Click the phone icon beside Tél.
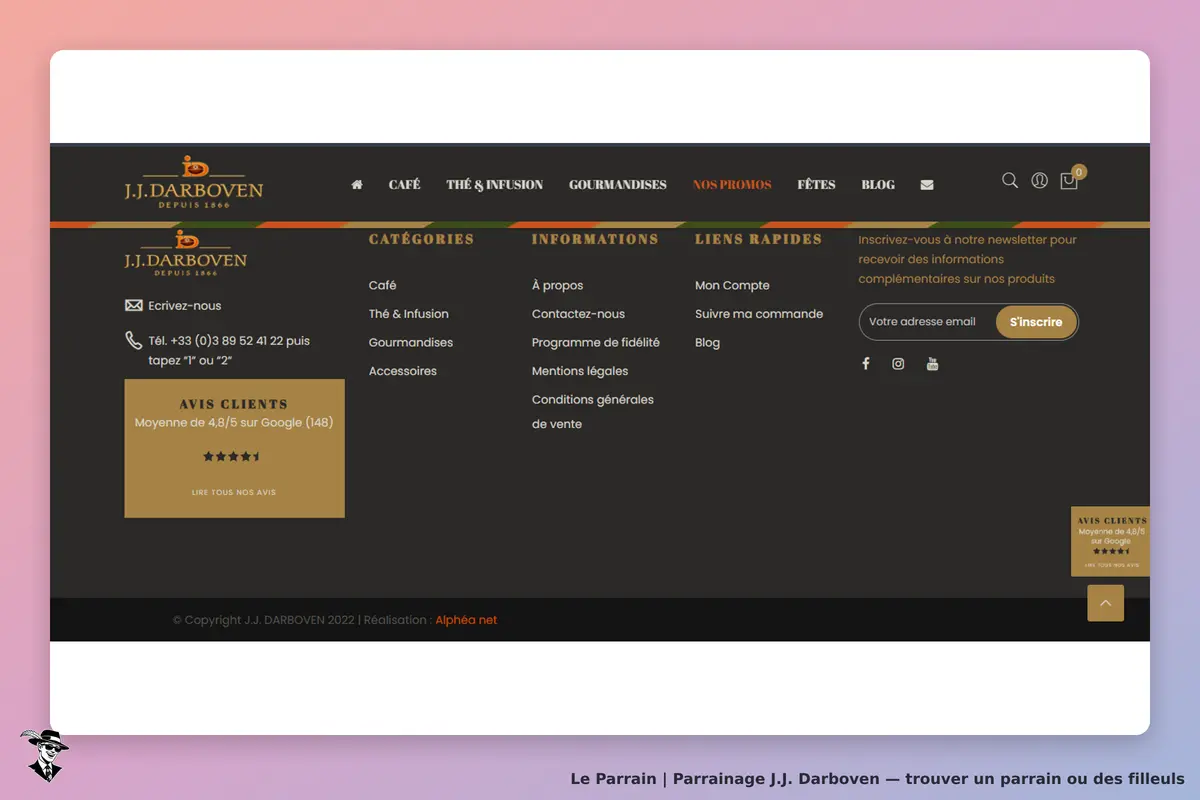Image resolution: width=1200 pixels, height=800 pixels. click(133, 341)
